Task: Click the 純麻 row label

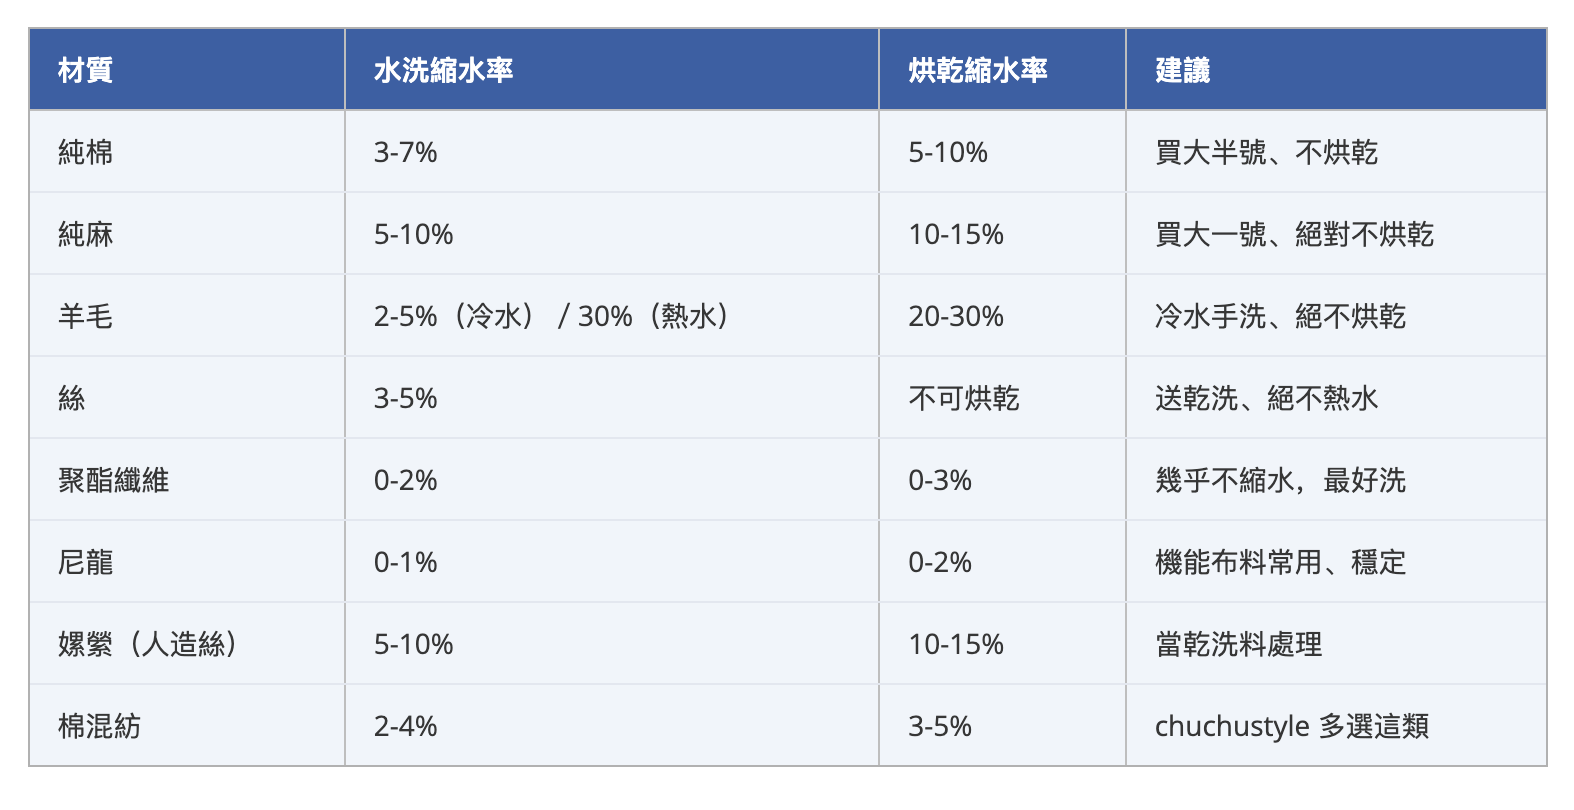Action: pos(86,234)
